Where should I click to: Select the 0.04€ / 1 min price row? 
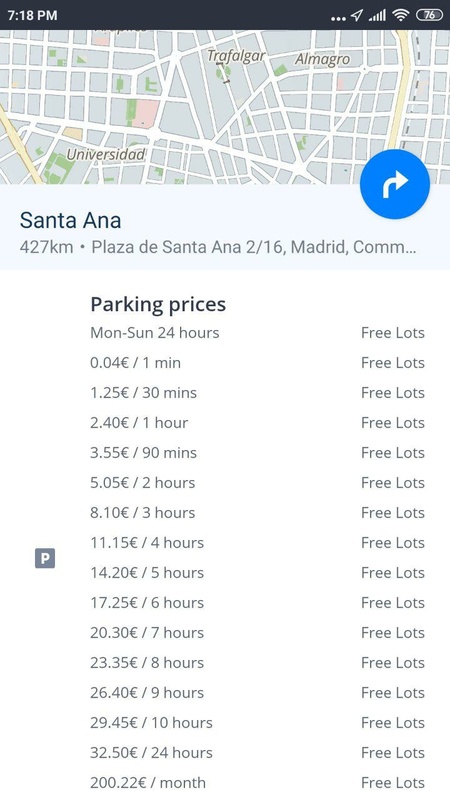click(x=257, y=363)
